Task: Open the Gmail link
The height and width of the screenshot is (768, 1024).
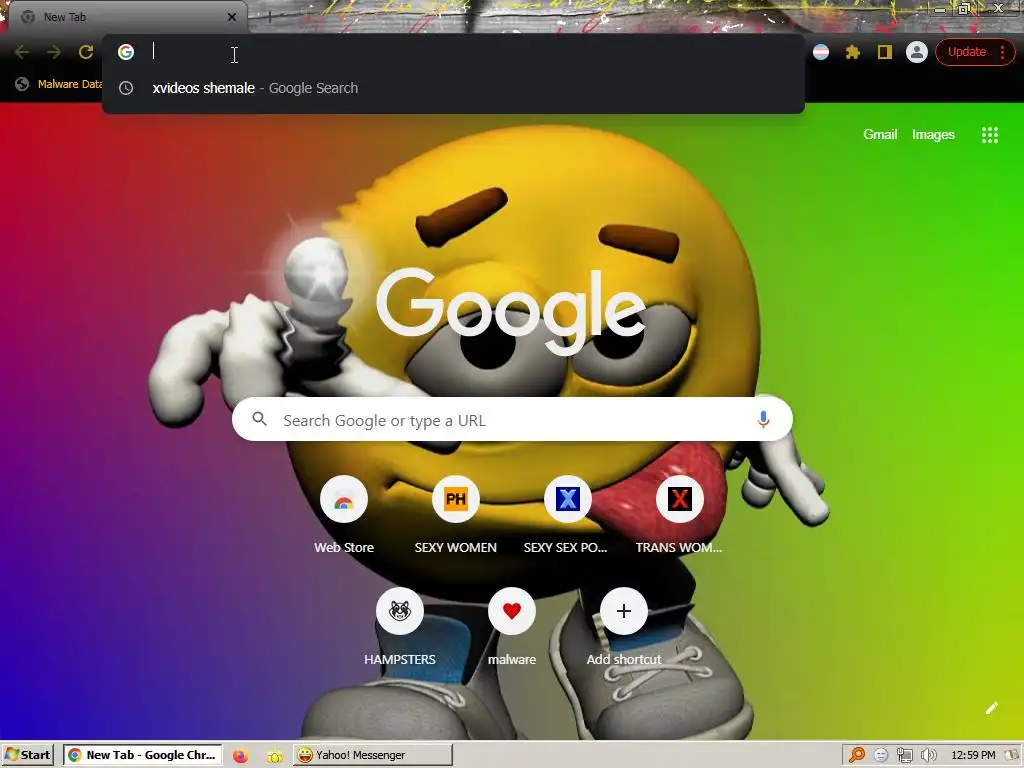Action: coord(880,135)
